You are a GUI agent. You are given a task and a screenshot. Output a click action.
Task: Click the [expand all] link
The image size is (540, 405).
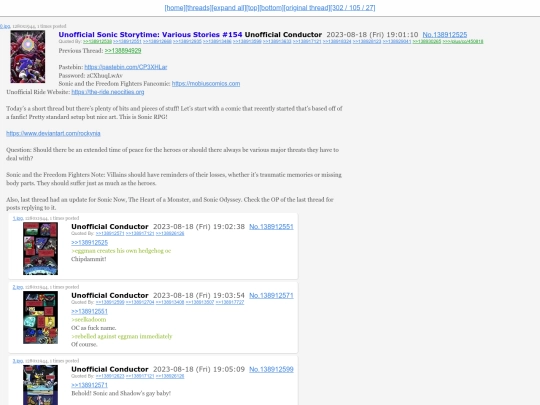[229, 8]
